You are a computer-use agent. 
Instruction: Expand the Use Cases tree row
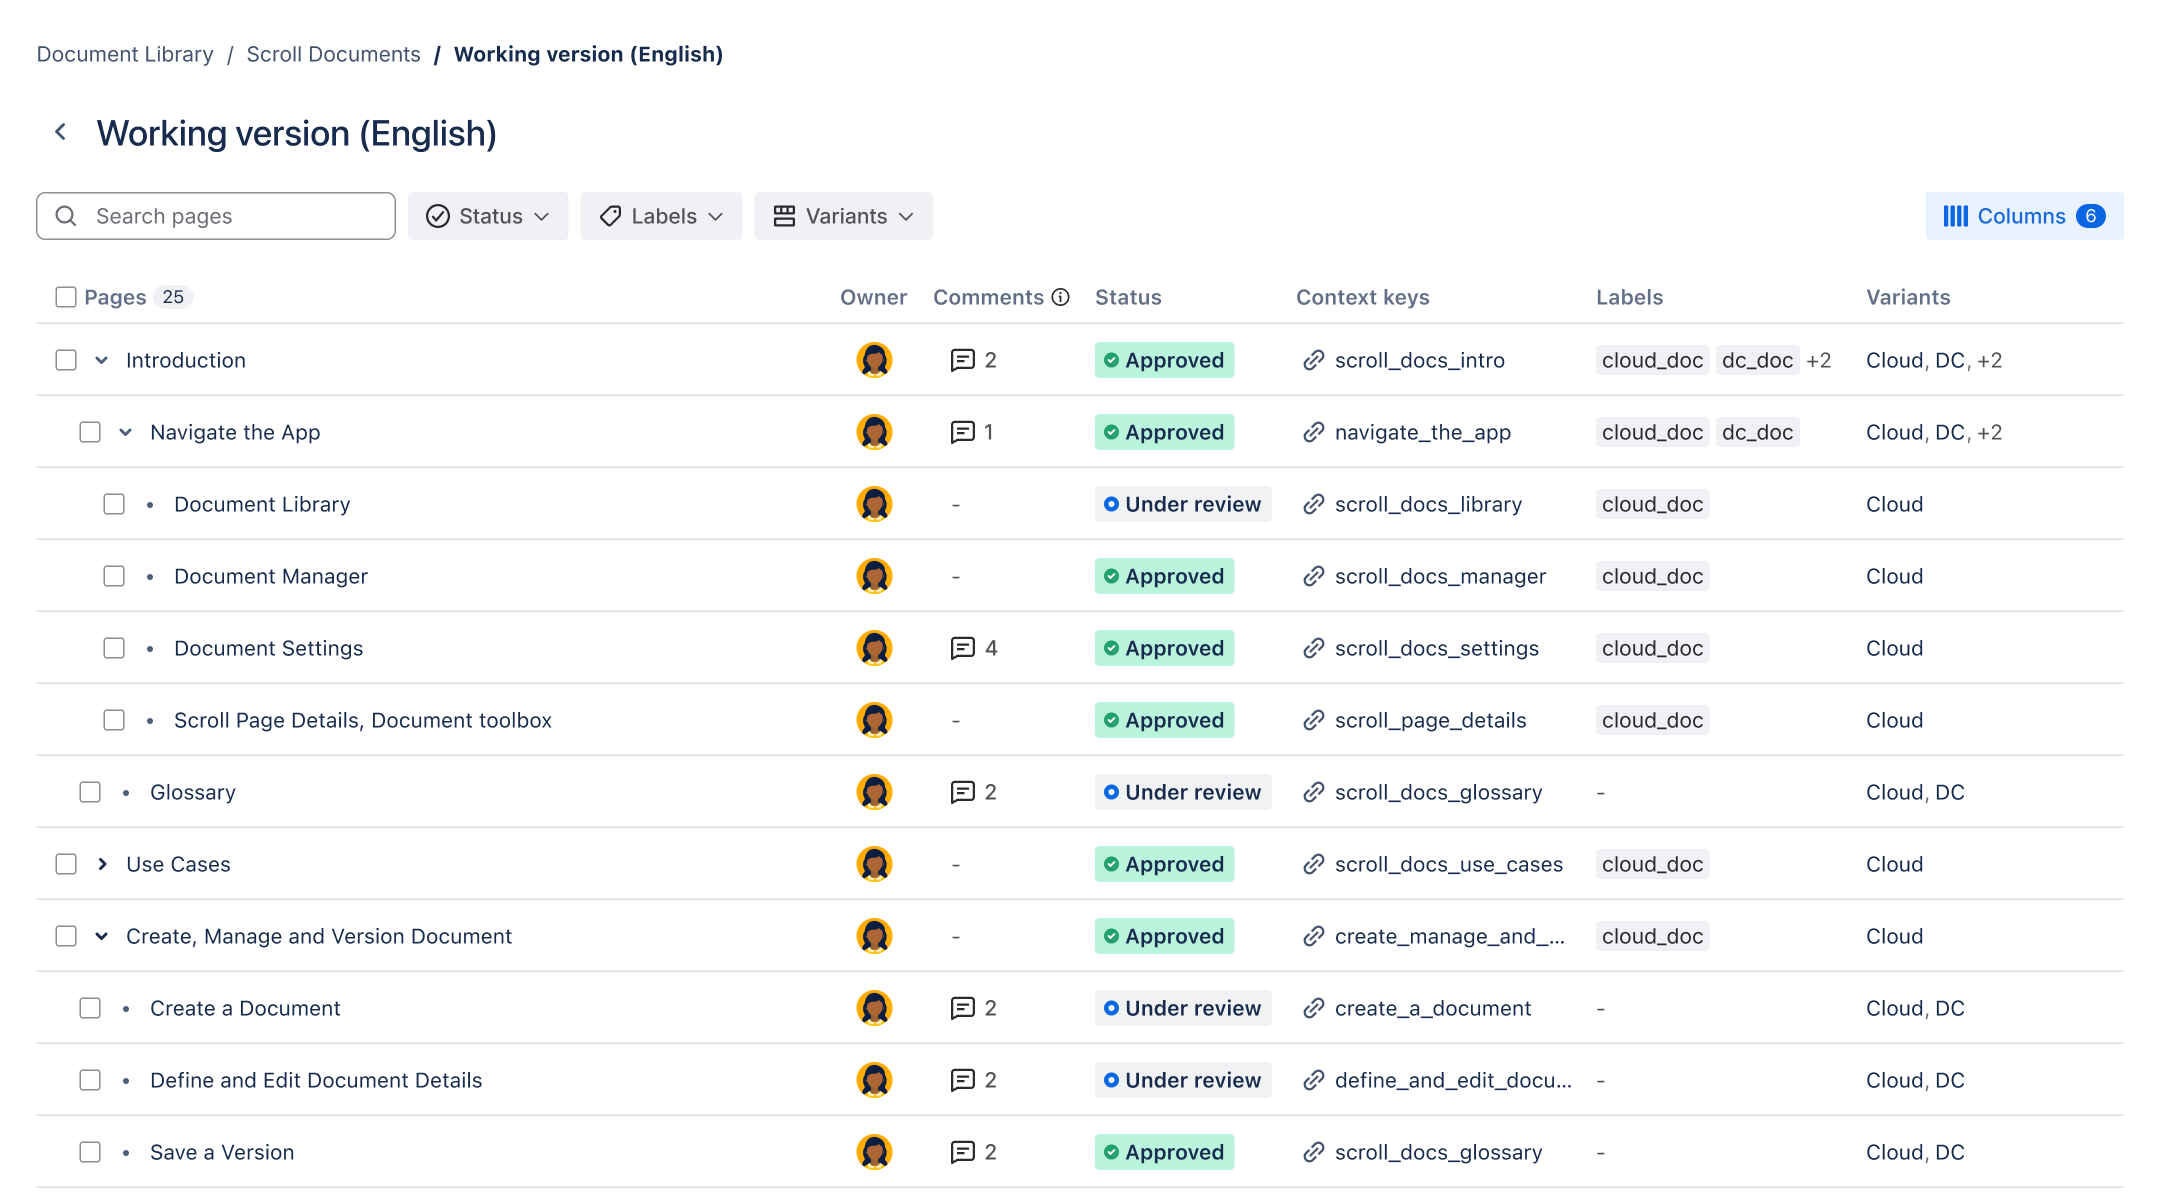(102, 864)
